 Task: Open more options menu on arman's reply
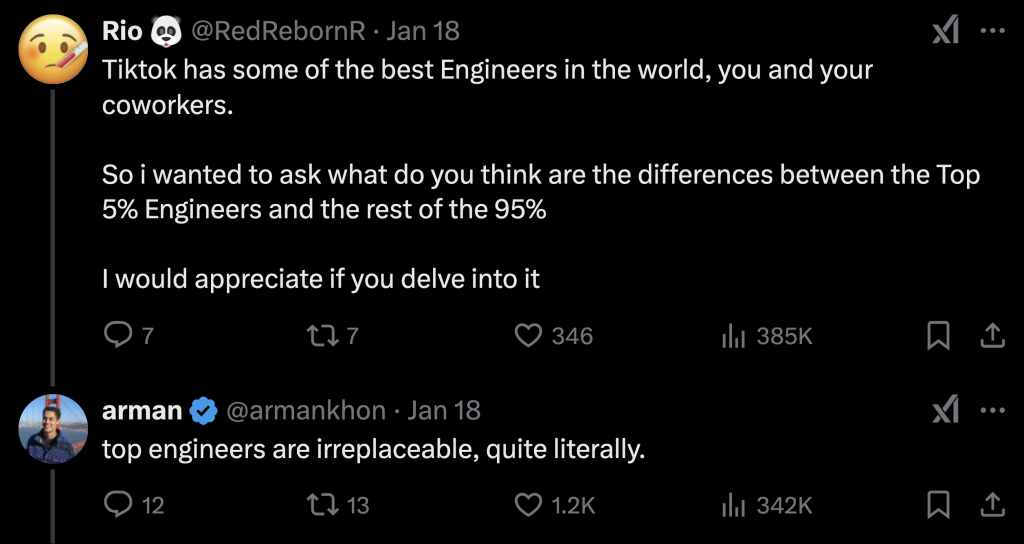click(993, 410)
